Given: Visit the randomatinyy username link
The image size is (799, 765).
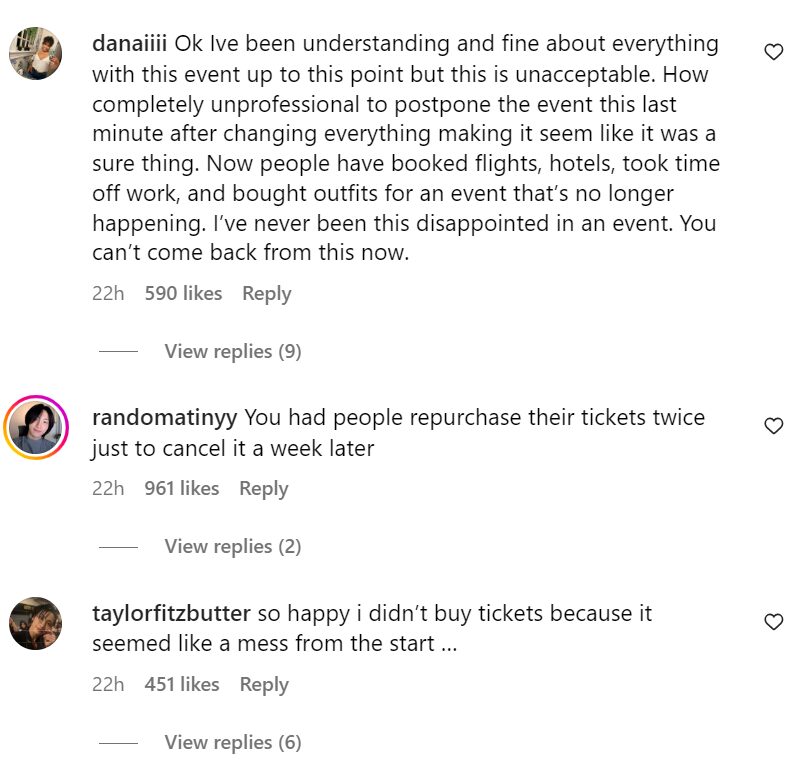Looking at the screenshot, I should (165, 417).
